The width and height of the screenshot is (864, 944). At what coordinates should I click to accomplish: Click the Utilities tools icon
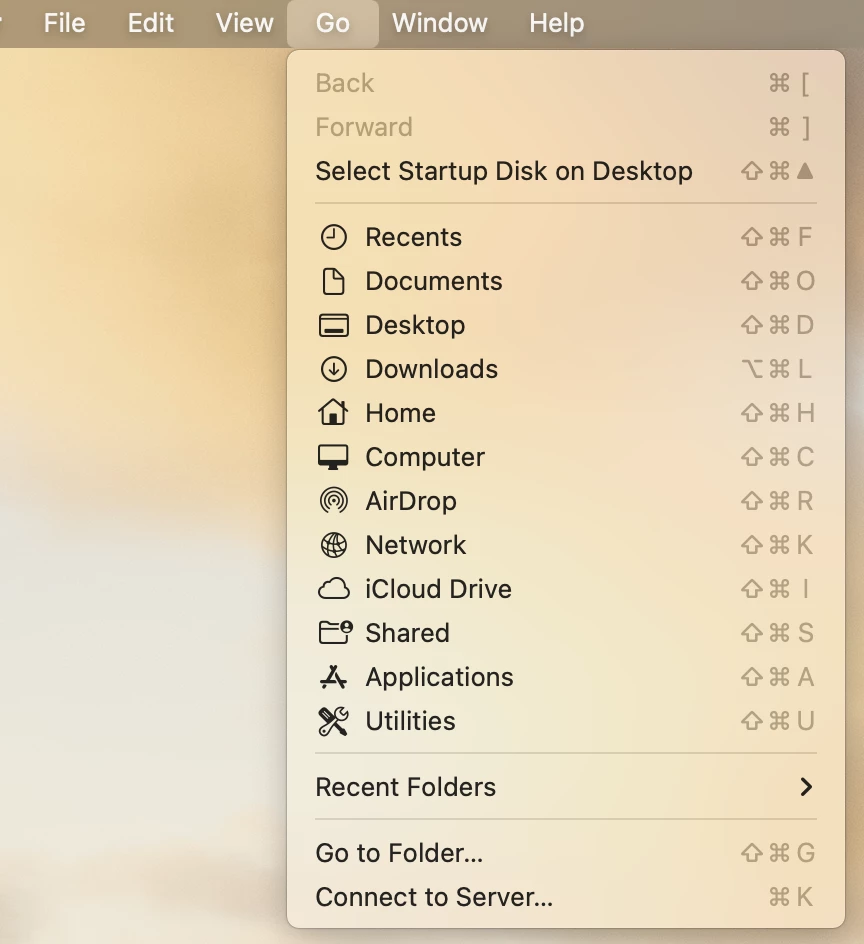[x=333, y=721]
